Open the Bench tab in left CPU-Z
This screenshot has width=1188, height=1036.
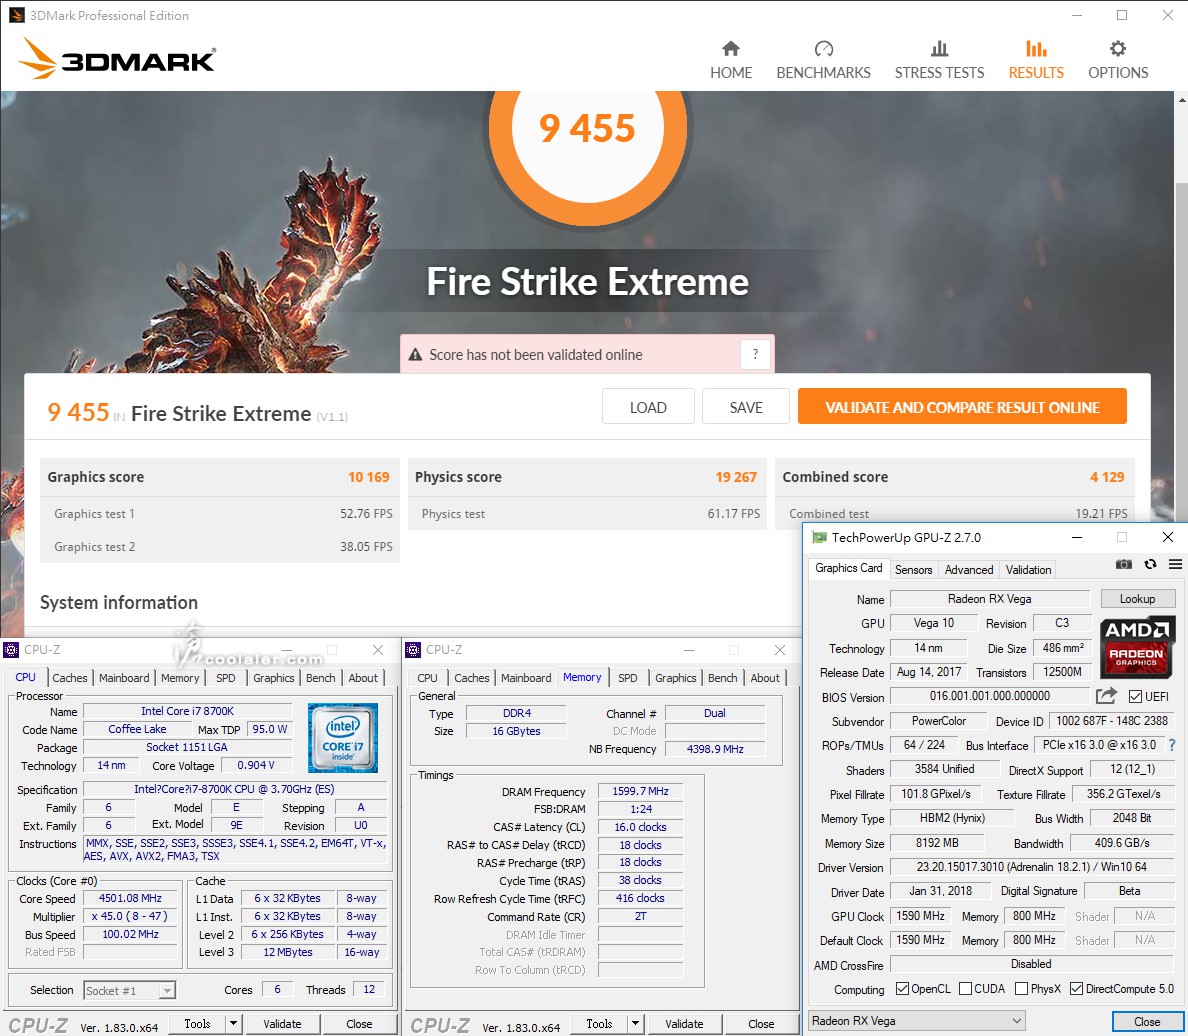click(320, 678)
